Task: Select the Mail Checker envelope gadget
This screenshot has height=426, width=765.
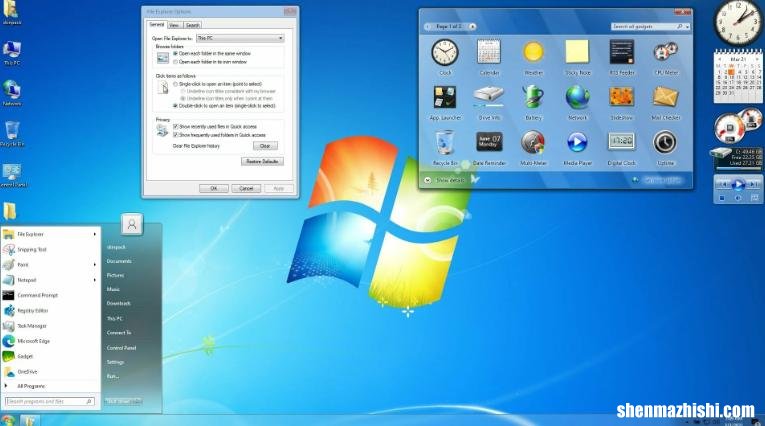Action: tap(666, 97)
